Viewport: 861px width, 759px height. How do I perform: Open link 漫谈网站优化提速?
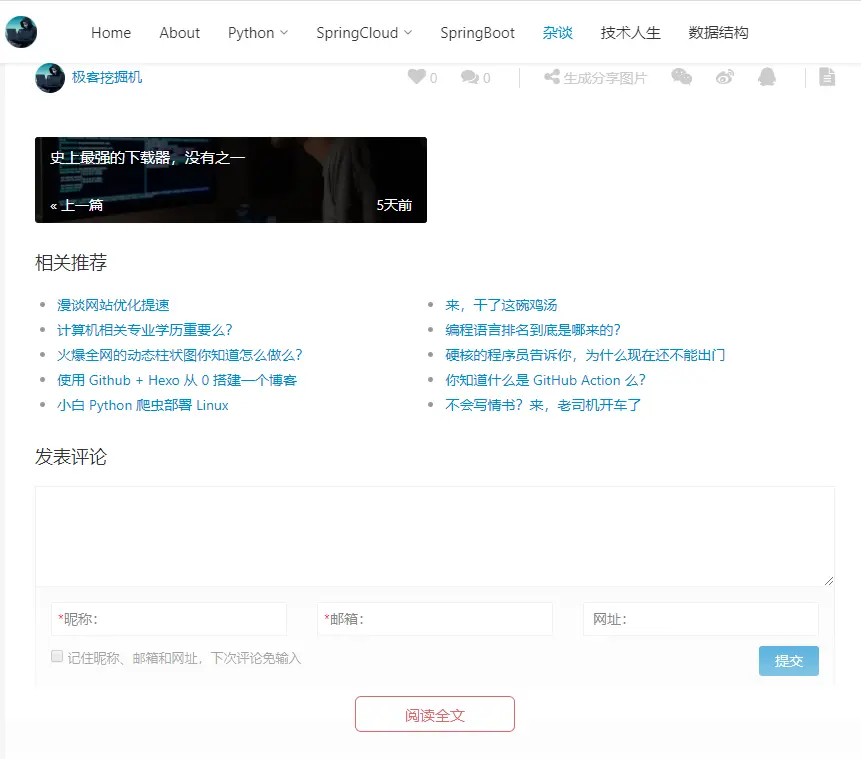pyautogui.click(x=113, y=305)
